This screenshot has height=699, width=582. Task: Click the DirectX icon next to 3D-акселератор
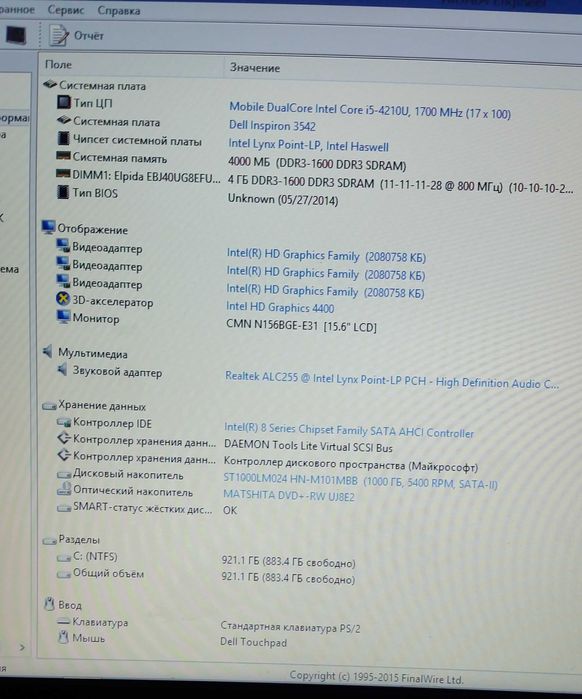(63, 299)
